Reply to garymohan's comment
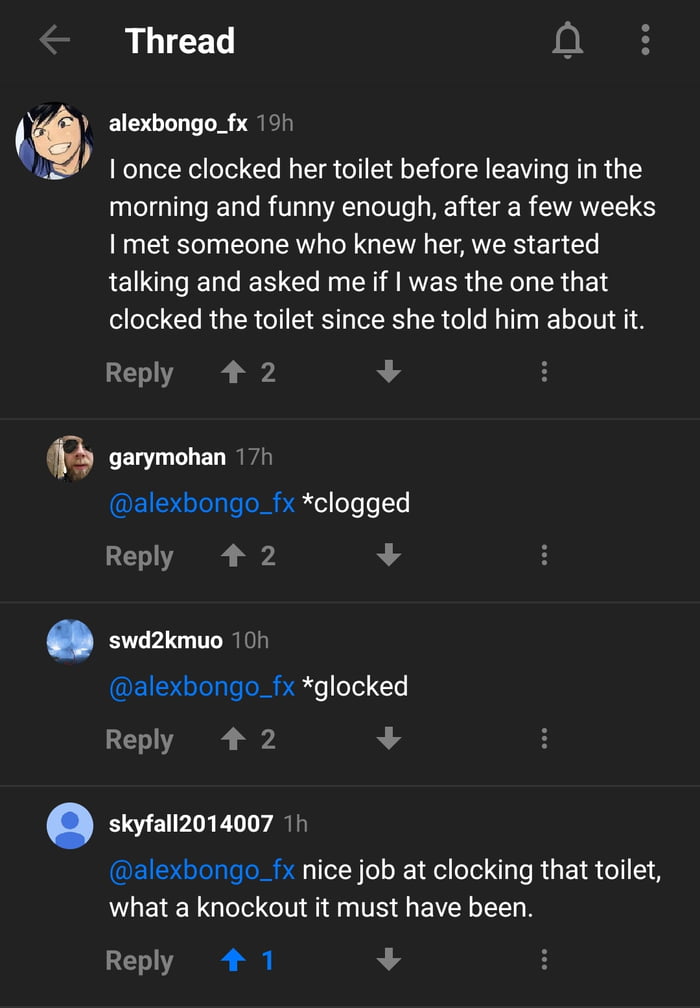Viewport: 700px width, 1008px height. 139,556
